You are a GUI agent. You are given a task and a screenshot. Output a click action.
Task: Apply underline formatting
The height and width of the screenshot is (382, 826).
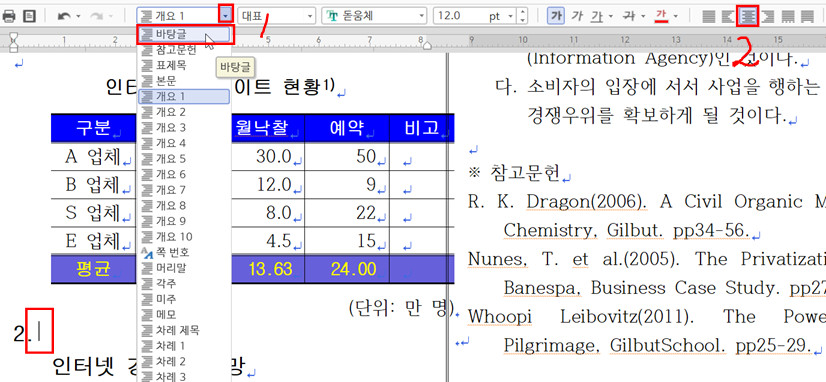[596, 16]
